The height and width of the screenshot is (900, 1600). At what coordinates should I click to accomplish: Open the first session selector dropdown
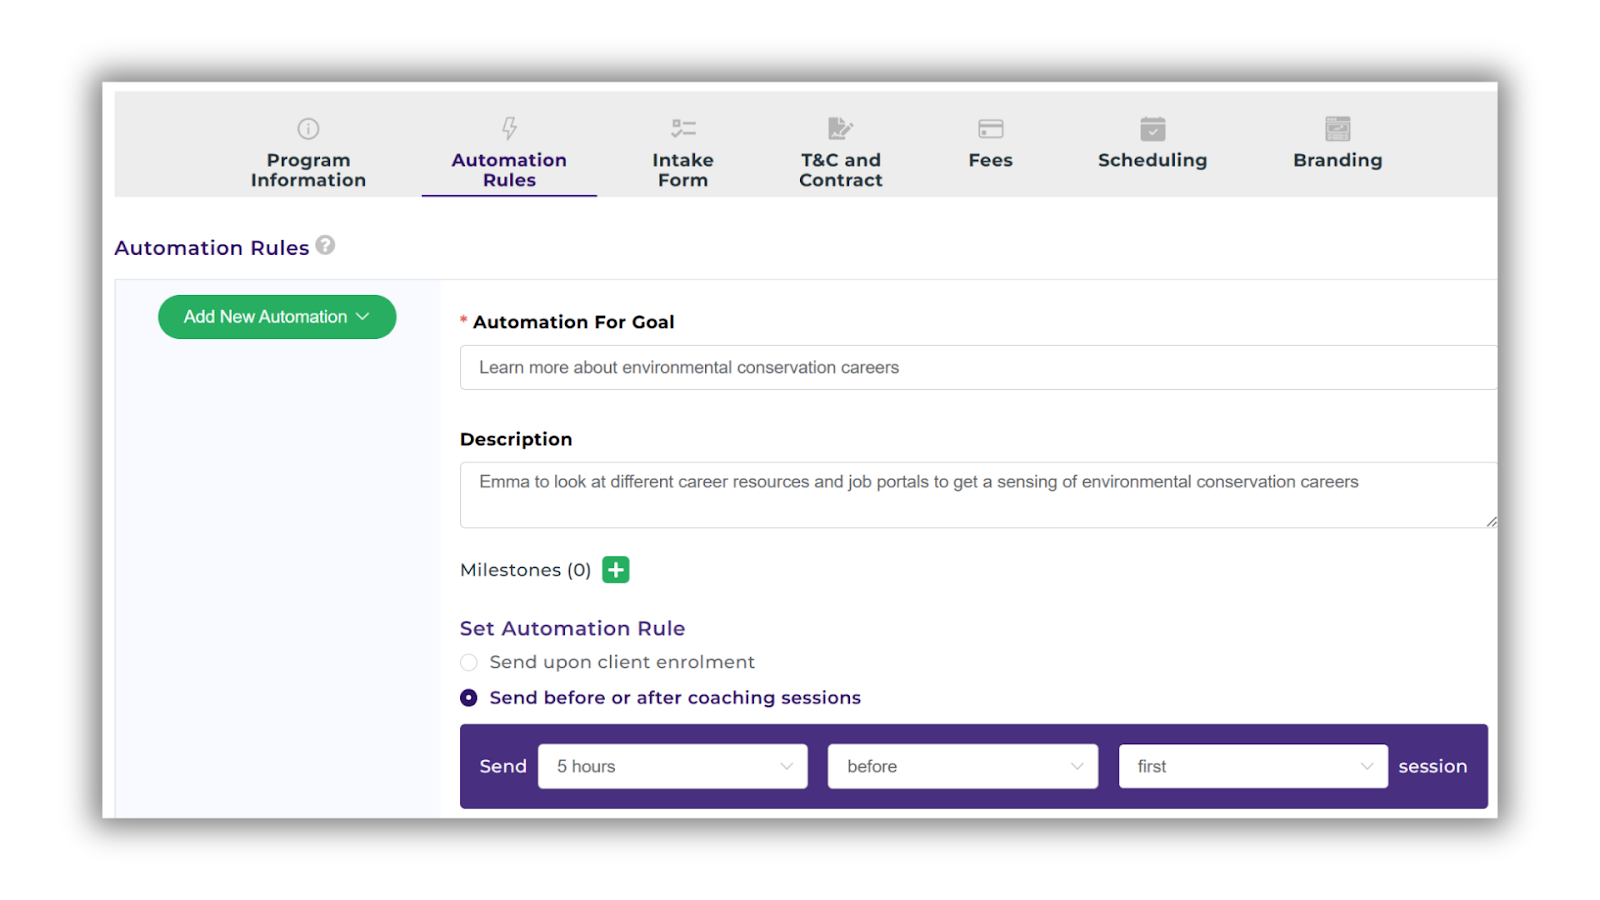click(x=1252, y=766)
